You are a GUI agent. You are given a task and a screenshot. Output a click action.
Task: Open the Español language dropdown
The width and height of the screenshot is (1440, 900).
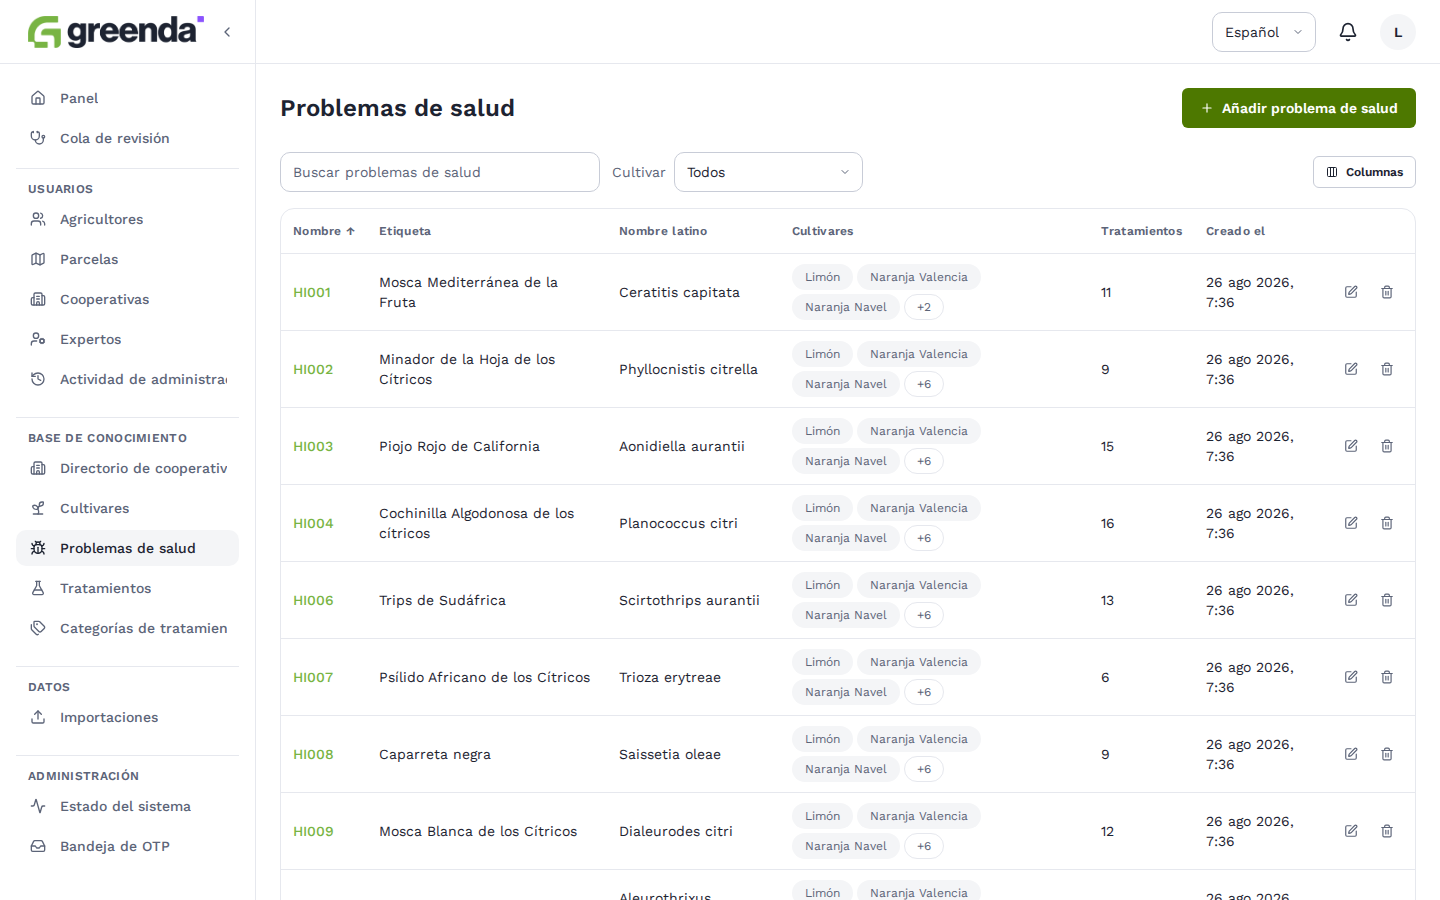[1264, 32]
